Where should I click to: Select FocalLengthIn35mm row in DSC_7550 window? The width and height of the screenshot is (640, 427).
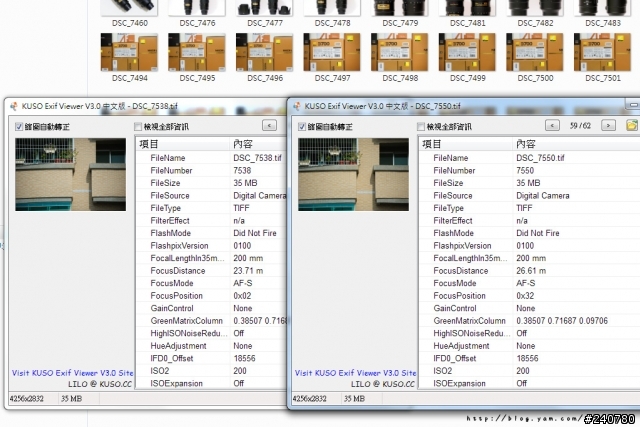(529, 258)
